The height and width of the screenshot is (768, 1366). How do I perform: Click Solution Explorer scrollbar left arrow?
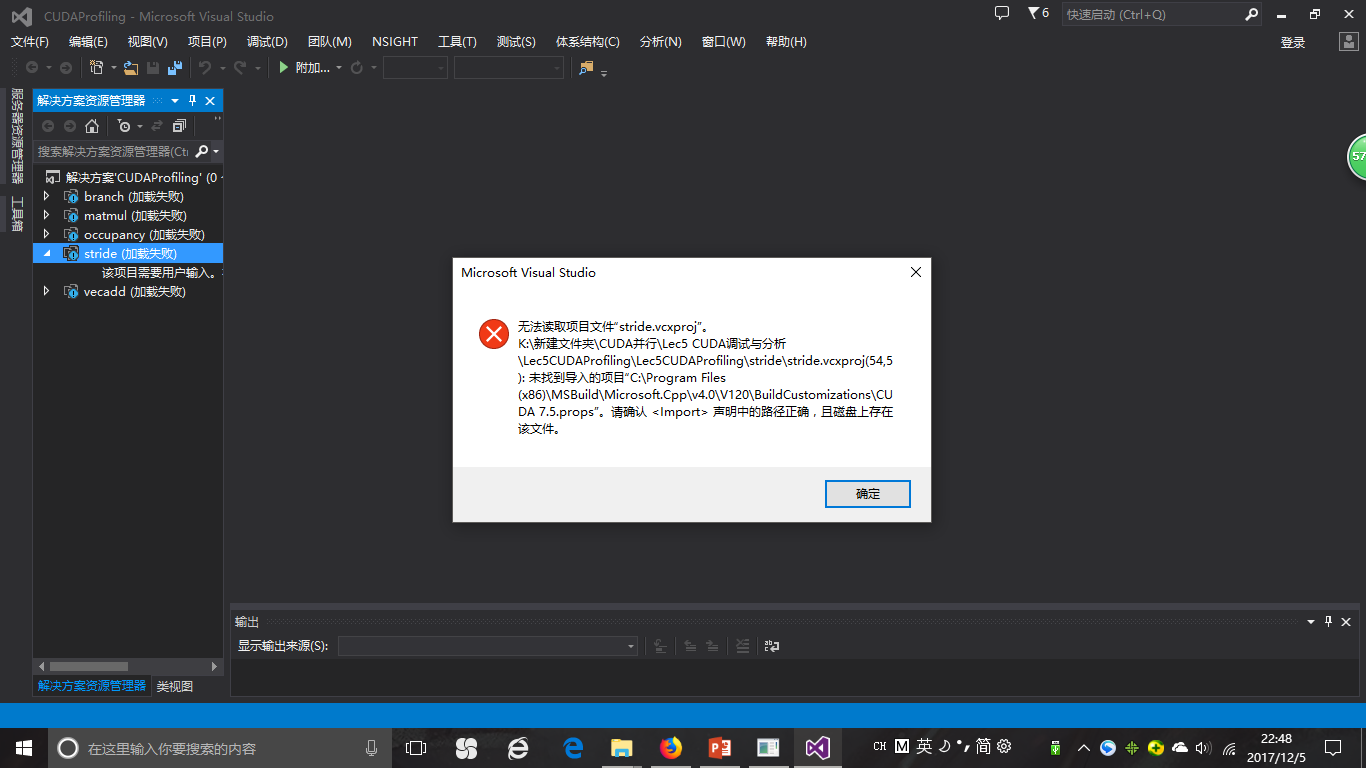coord(41,666)
